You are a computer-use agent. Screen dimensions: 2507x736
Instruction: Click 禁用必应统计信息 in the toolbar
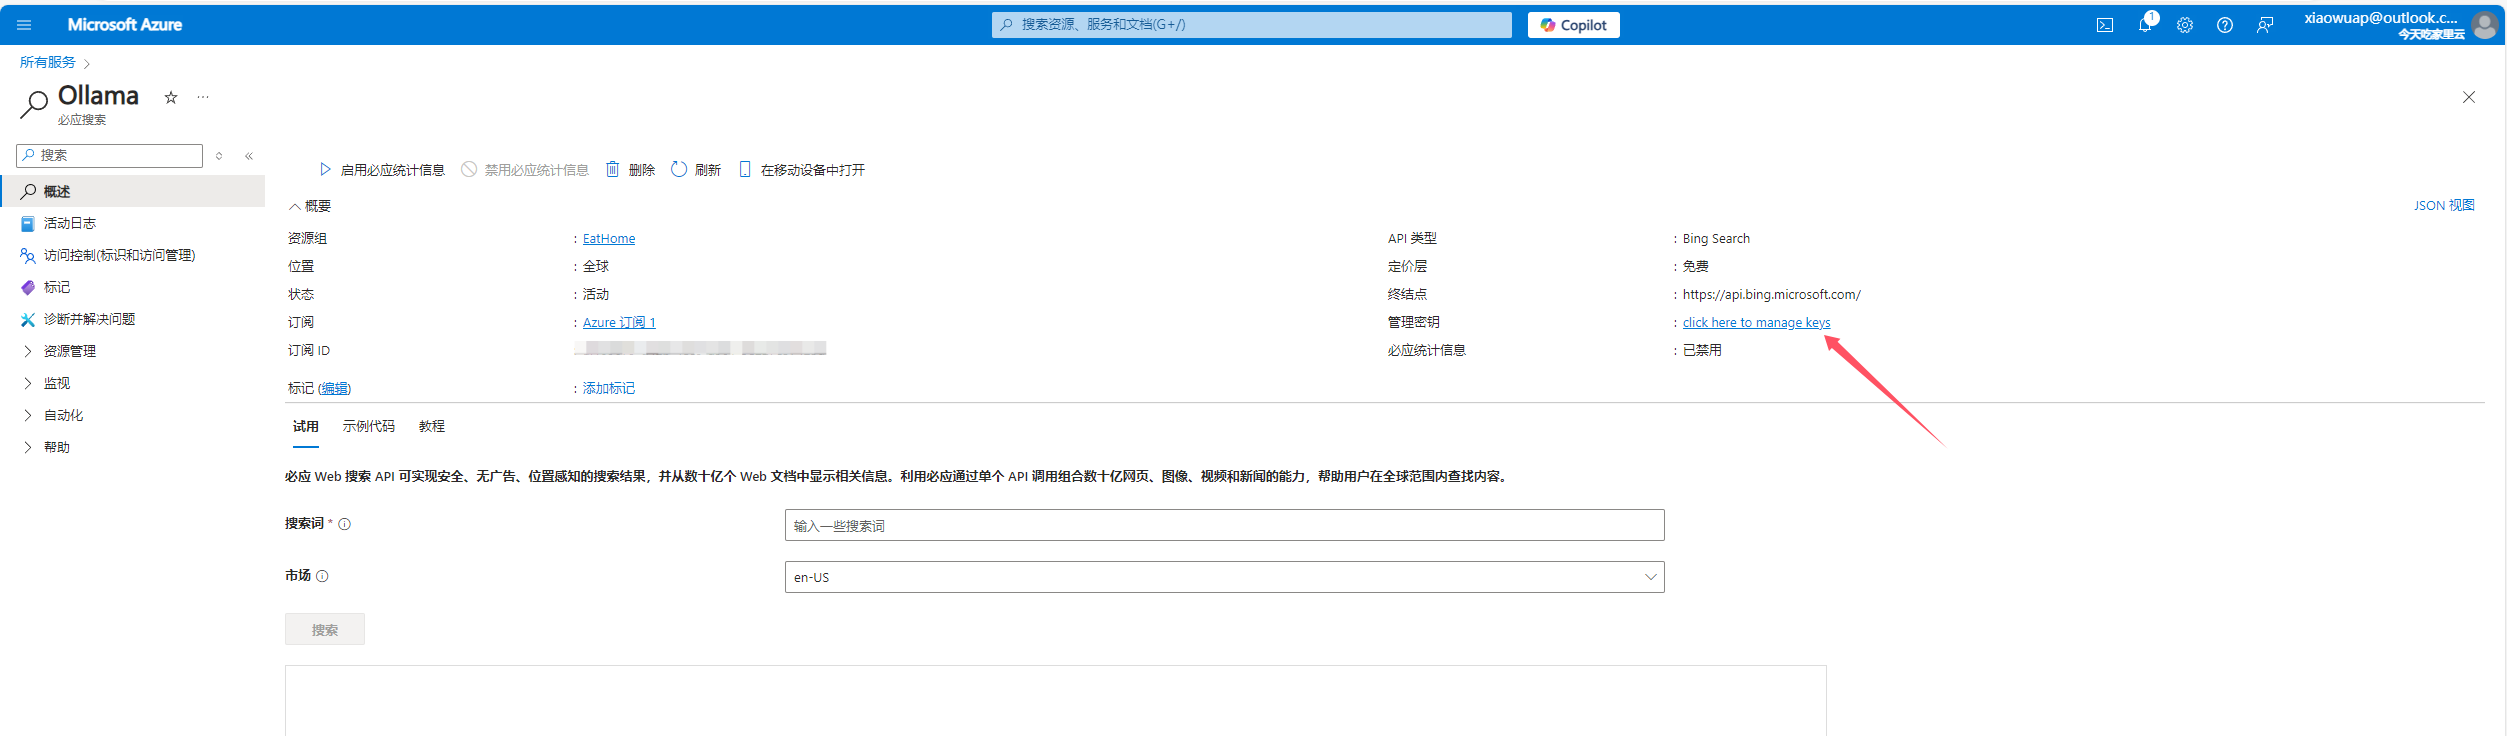[525, 170]
